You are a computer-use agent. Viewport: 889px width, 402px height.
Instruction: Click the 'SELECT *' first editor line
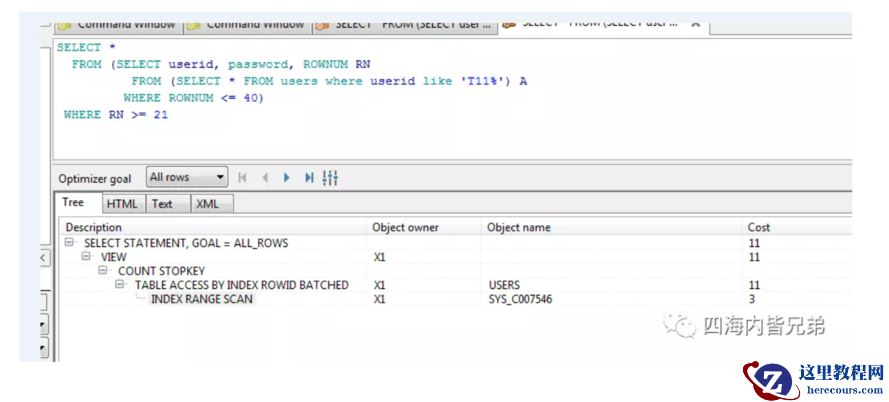pyautogui.click(x=86, y=48)
